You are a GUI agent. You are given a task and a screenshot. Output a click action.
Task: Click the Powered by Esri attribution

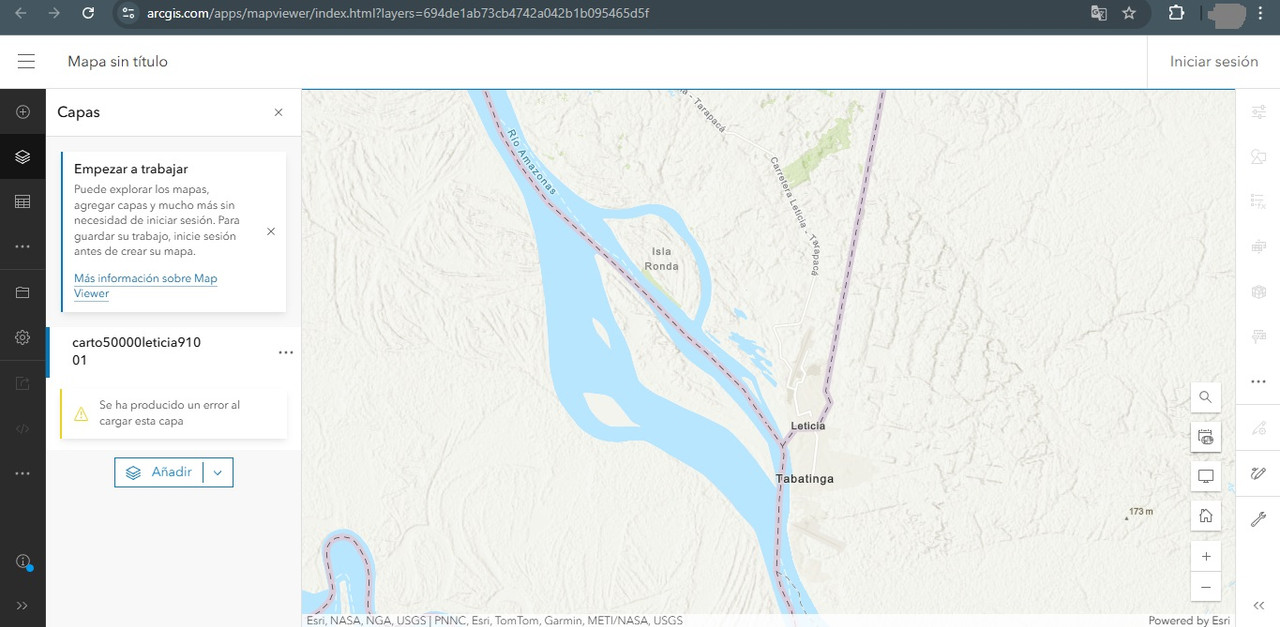point(1189,620)
